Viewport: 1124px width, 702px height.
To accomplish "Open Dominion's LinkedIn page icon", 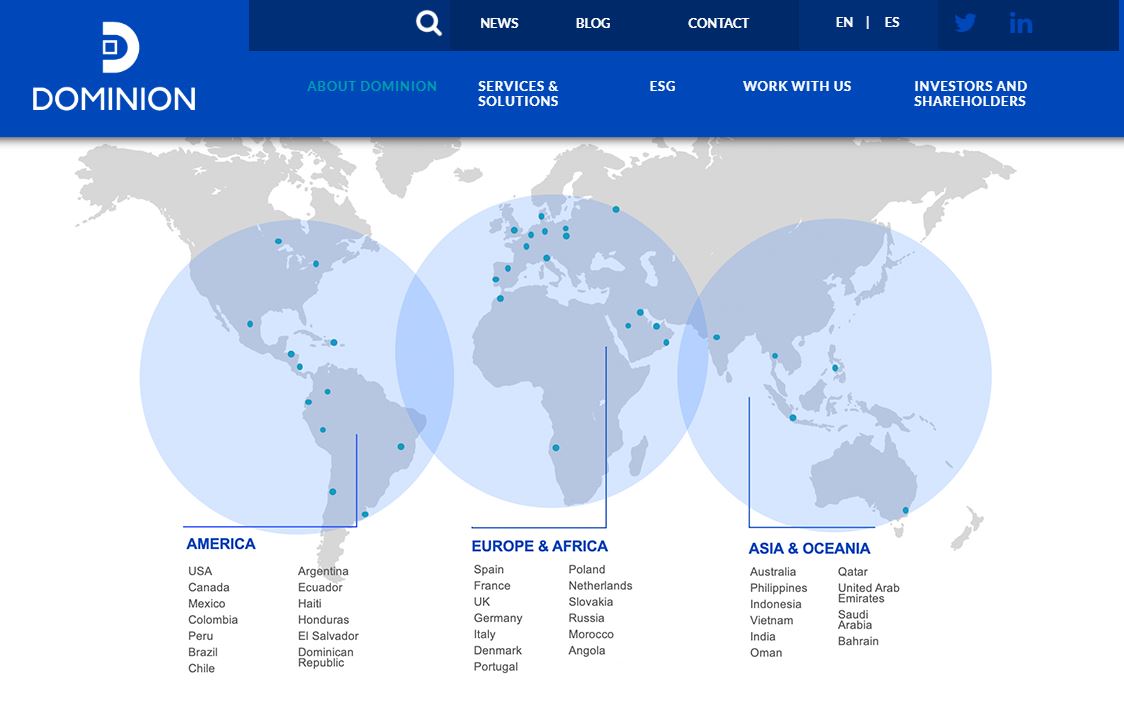I will tap(1021, 23).
